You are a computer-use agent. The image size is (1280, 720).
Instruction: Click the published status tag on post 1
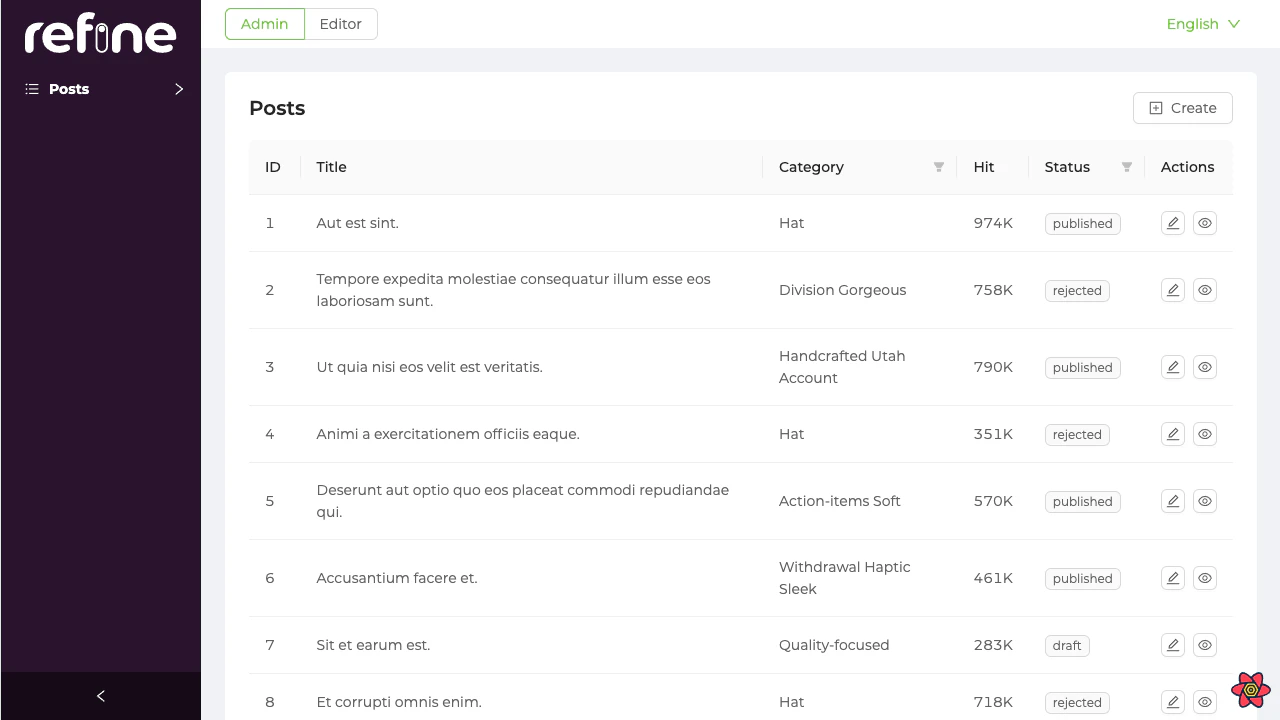click(1082, 224)
